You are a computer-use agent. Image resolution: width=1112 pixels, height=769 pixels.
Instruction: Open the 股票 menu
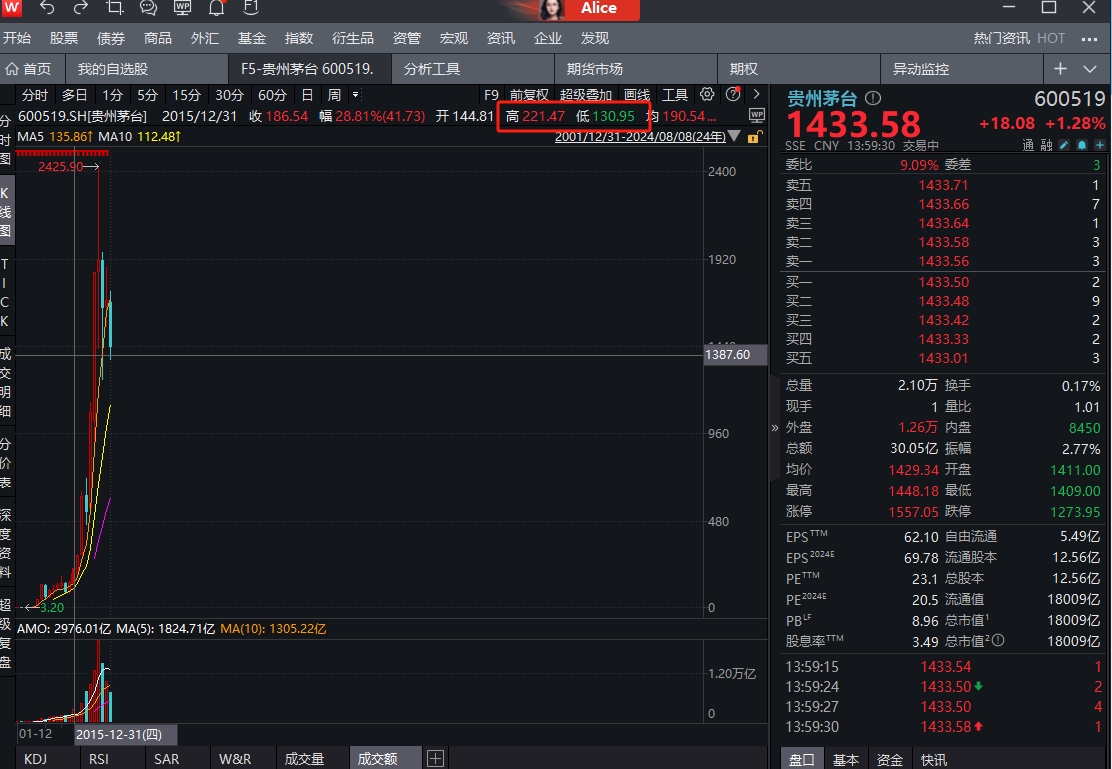click(x=64, y=38)
